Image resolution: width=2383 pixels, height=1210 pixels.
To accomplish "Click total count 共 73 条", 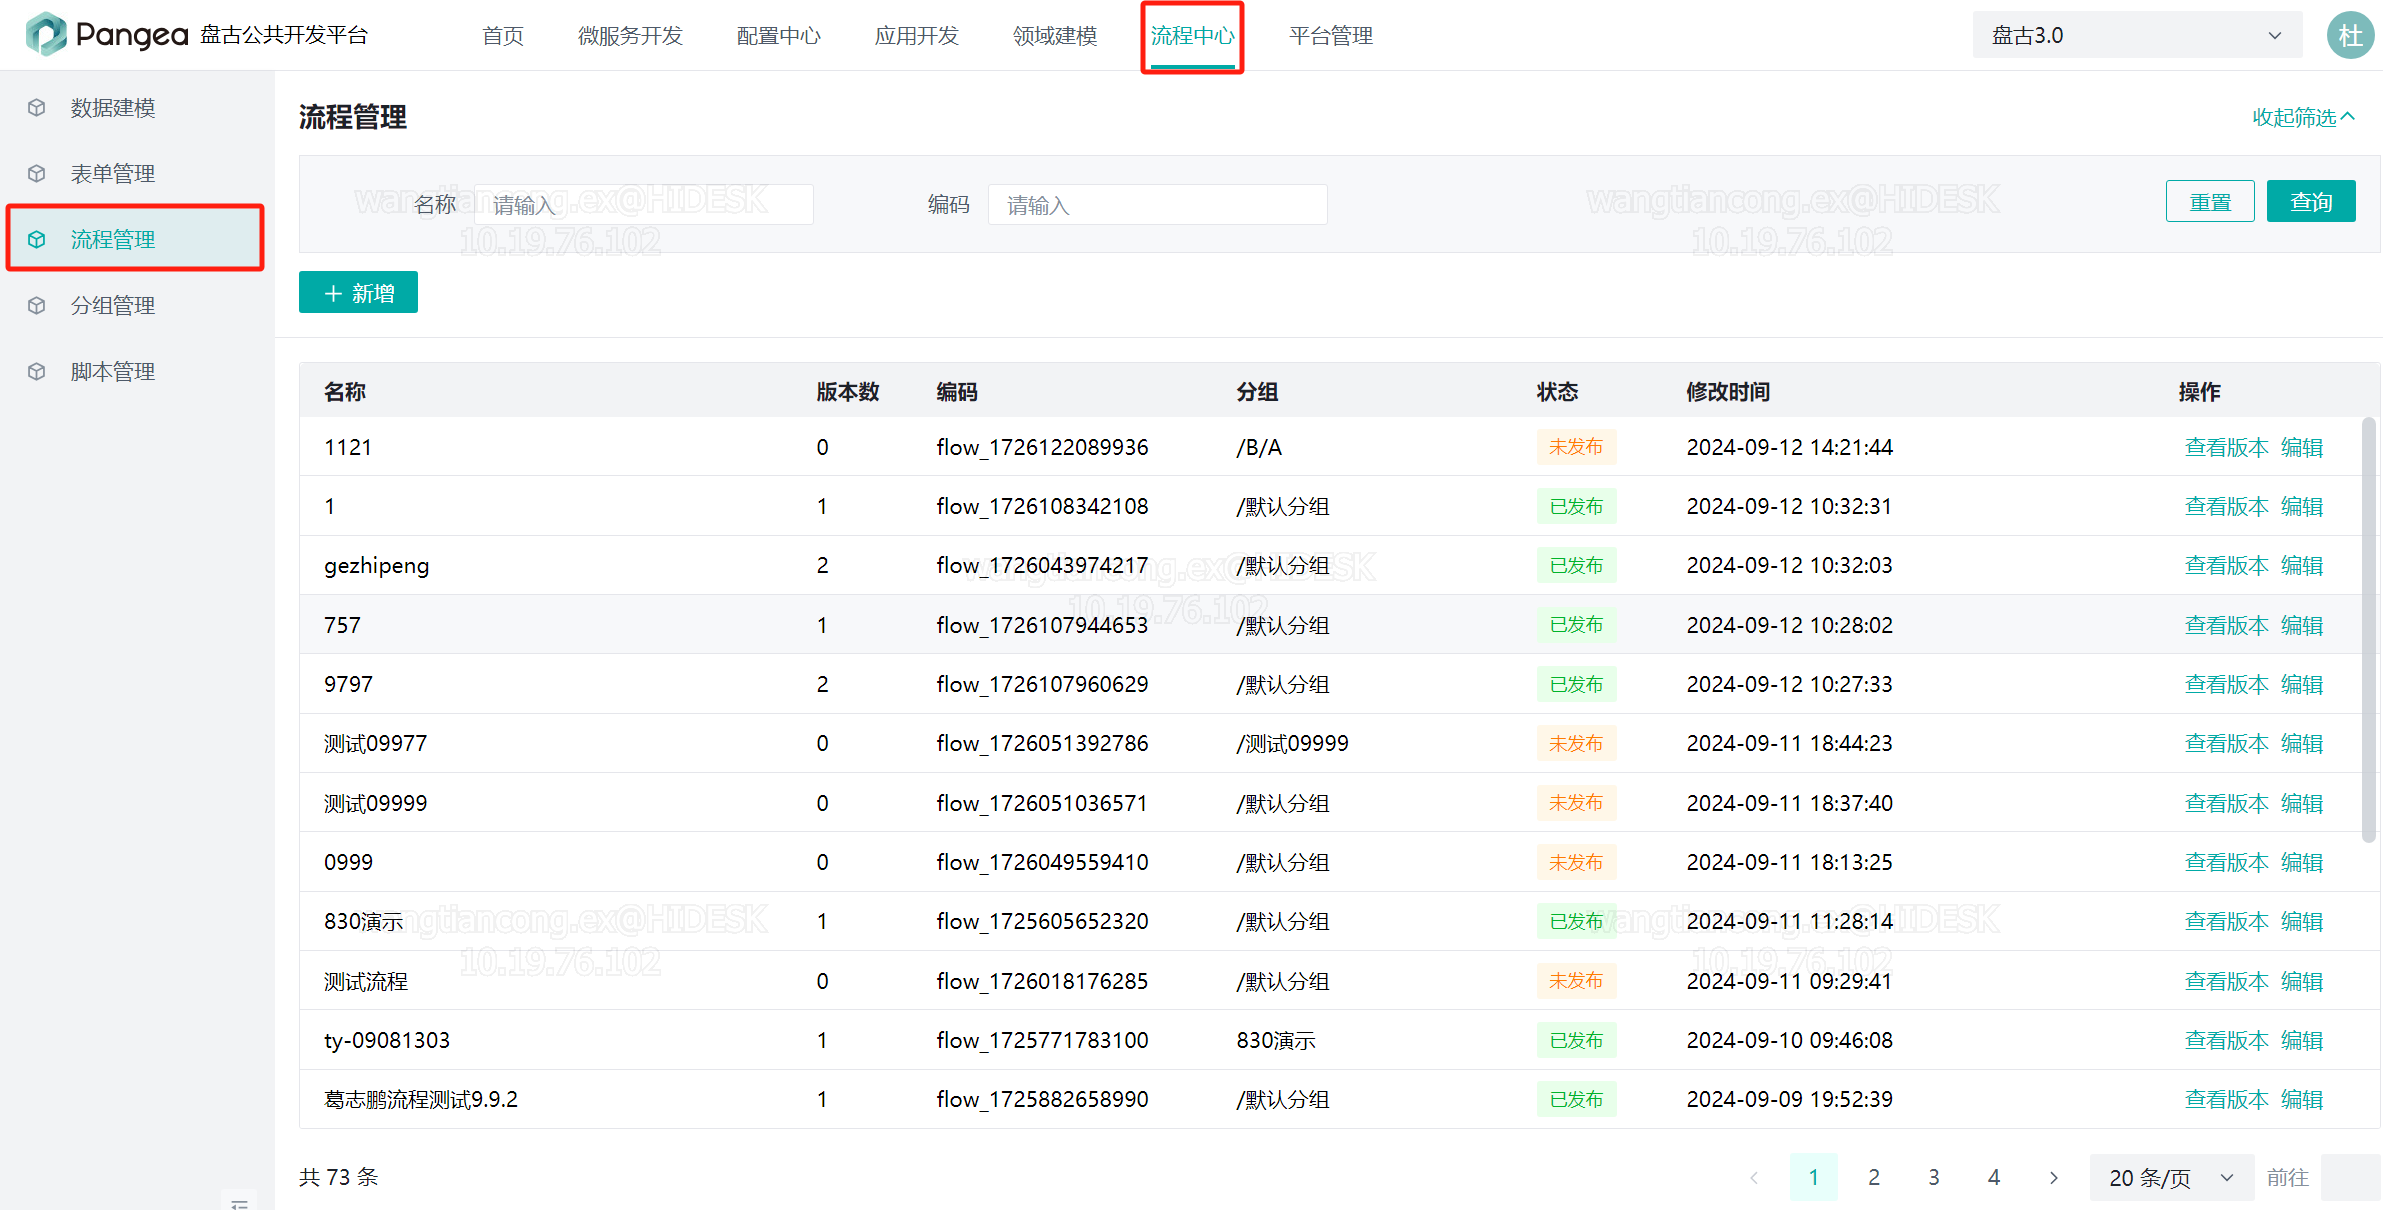I will (339, 1177).
